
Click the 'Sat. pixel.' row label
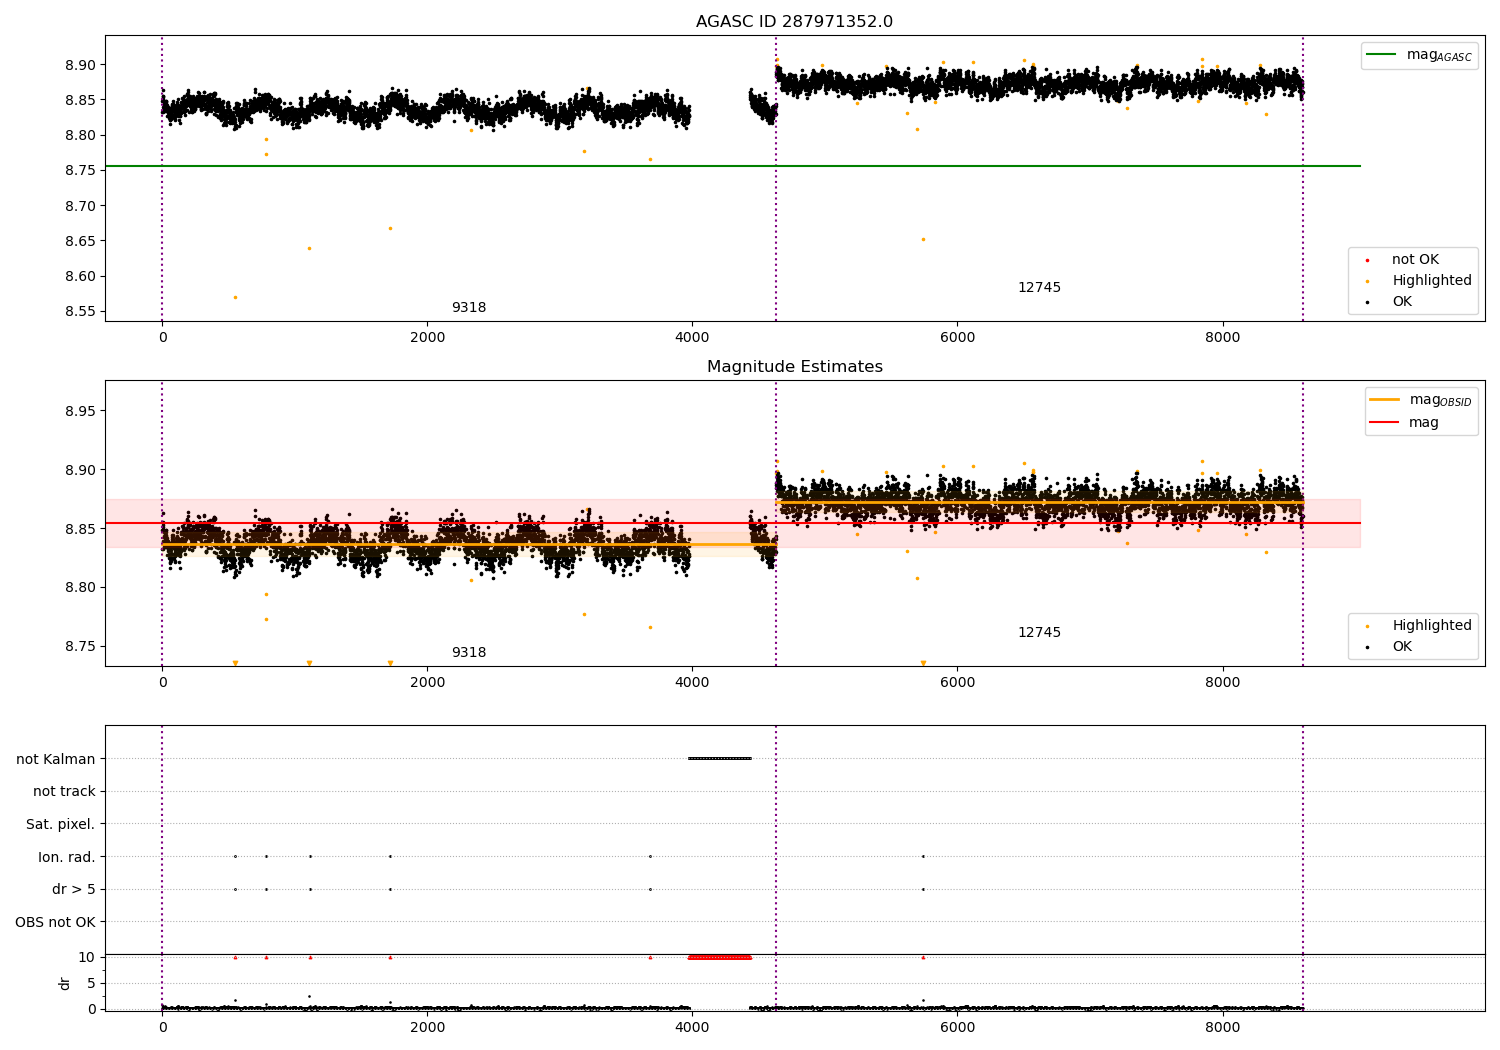coord(61,824)
